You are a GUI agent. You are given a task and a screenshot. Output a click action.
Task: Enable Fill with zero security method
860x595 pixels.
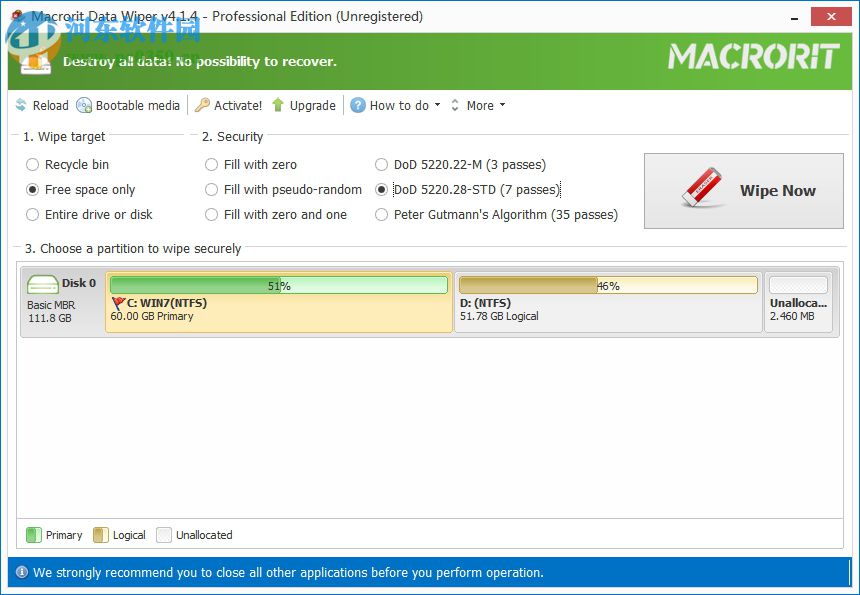pos(211,165)
